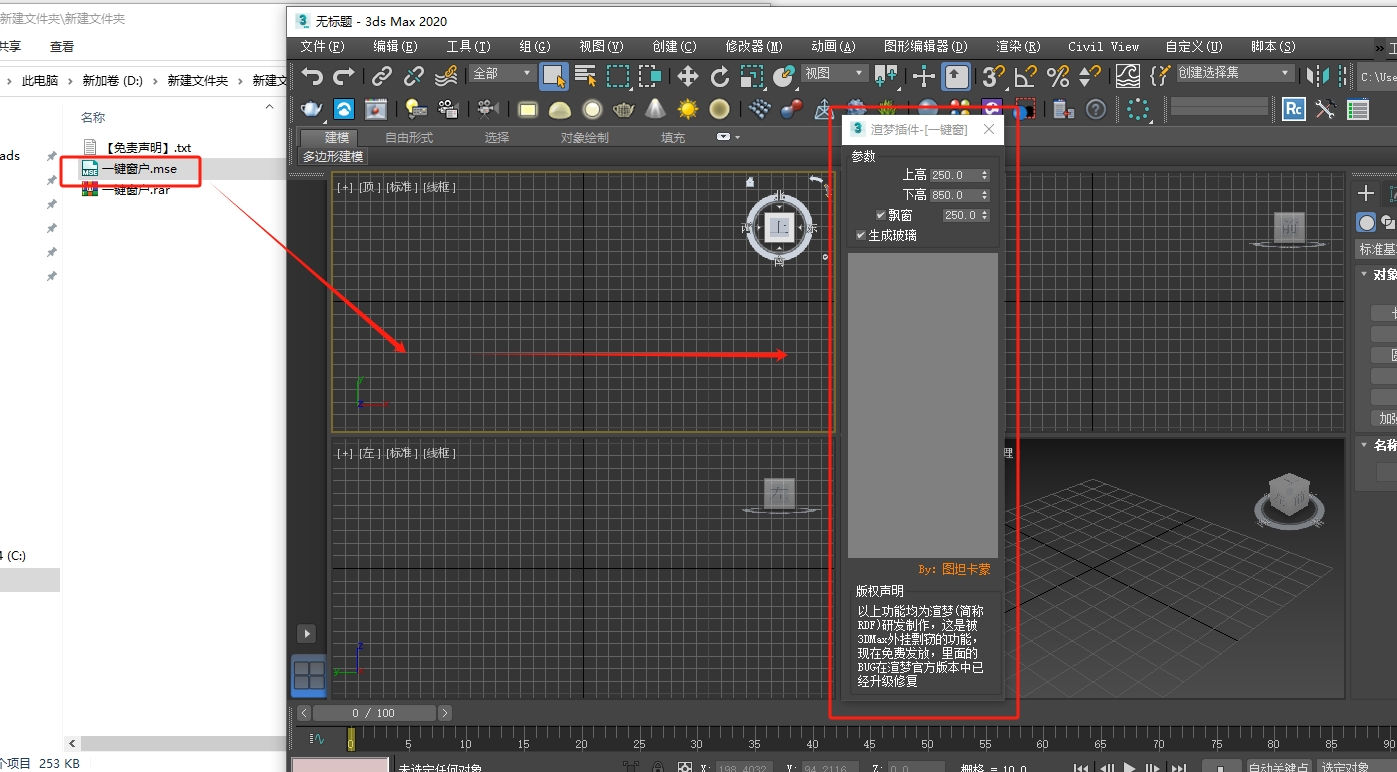Toggle the Spinner Snap icon
The image size is (1397, 772).
click(x=1090, y=76)
